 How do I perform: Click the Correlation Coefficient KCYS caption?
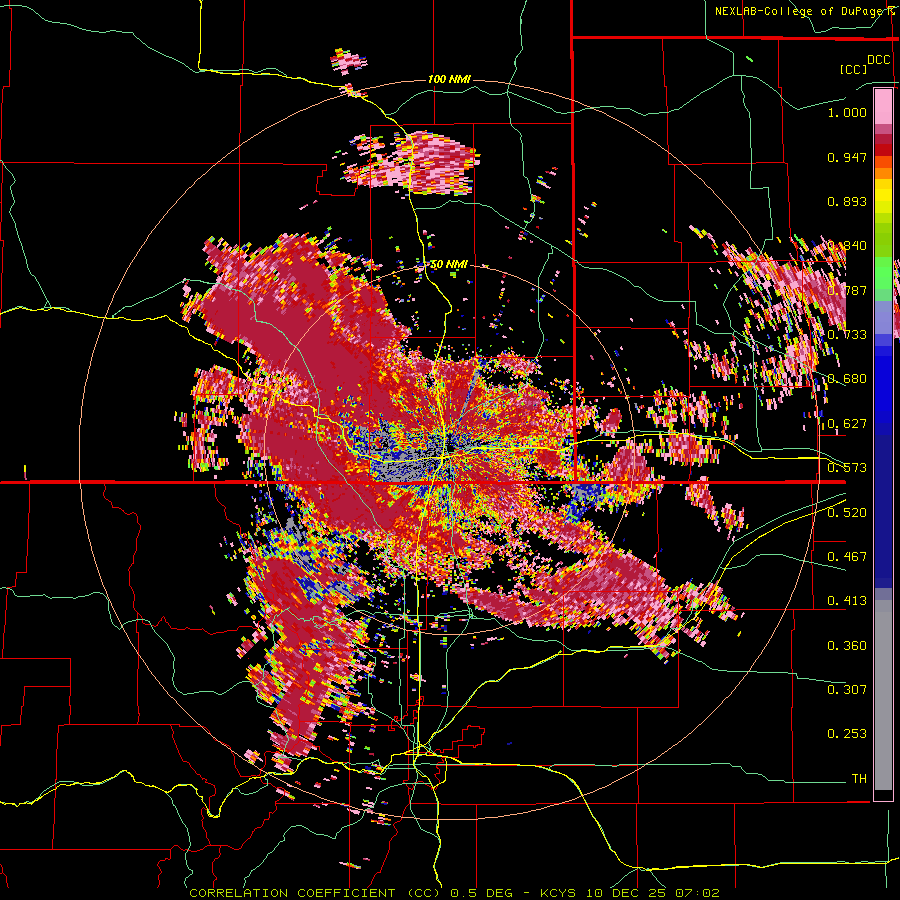tap(454, 893)
